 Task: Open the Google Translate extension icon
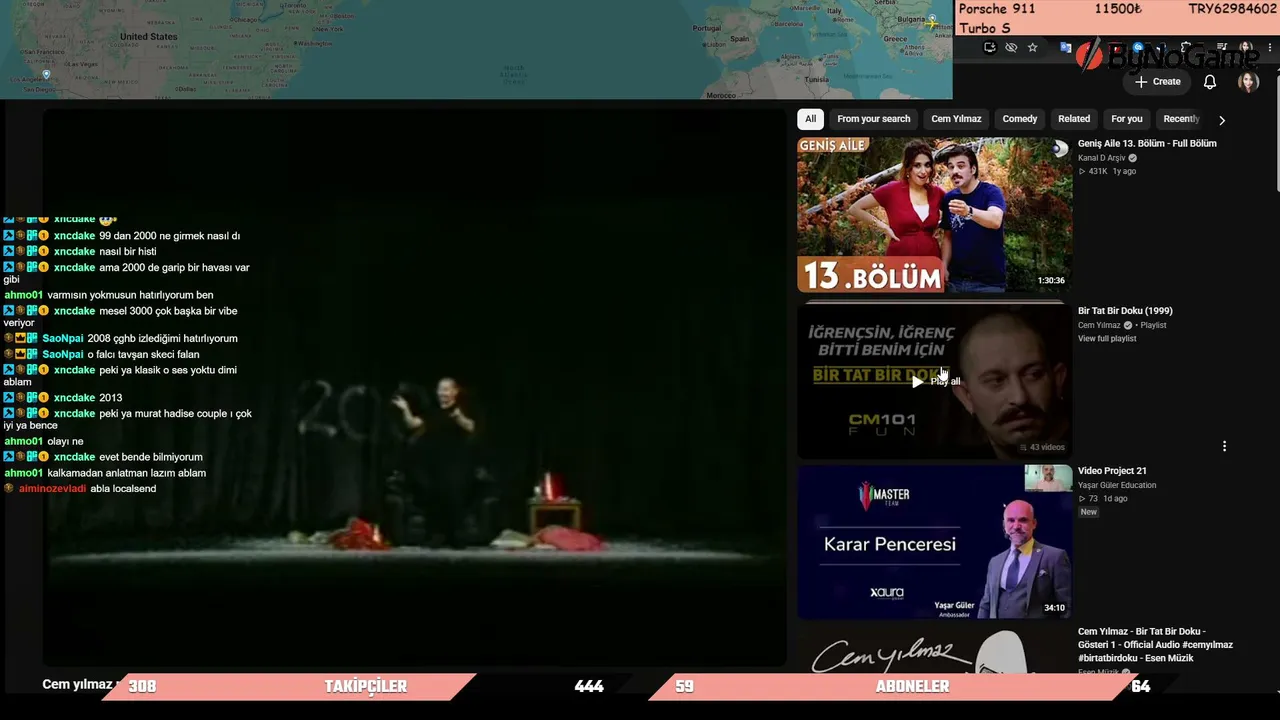(1066, 47)
